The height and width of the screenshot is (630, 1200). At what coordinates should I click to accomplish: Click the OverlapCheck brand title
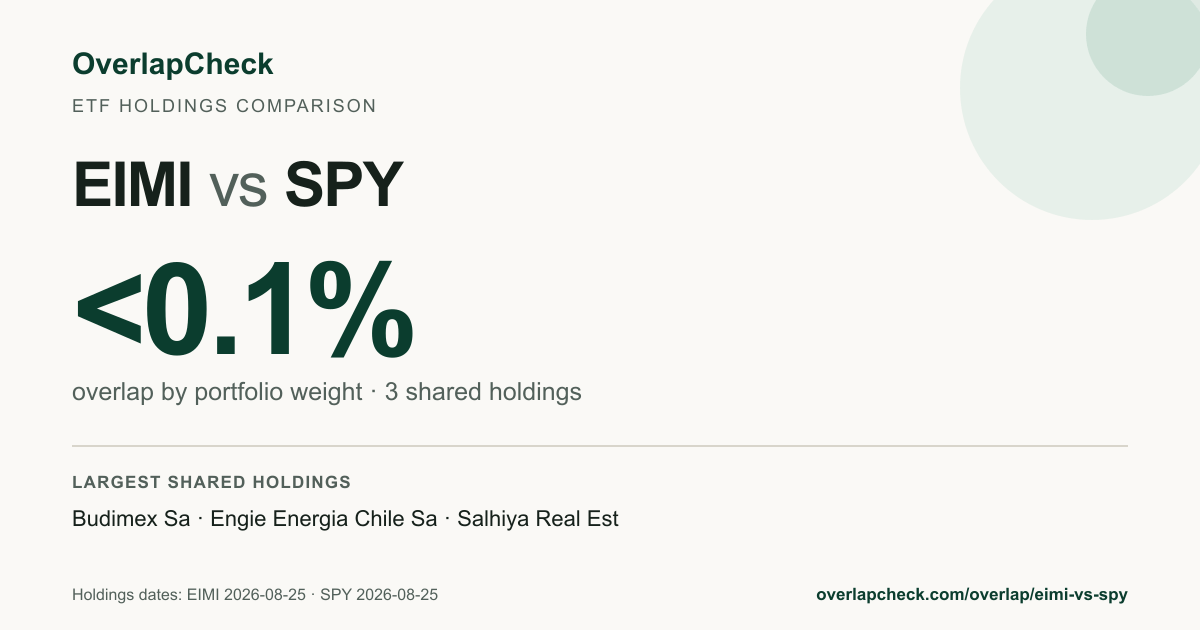coord(172,64)
